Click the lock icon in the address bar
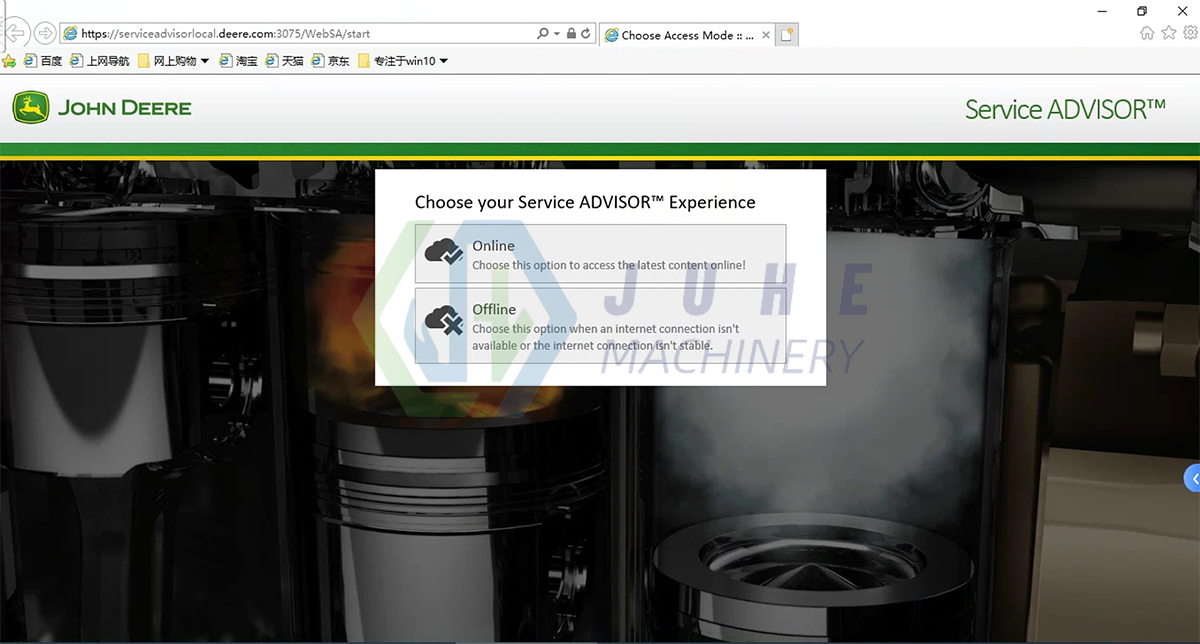Screen dimensions: 1200x644 [x=572, y=33]
